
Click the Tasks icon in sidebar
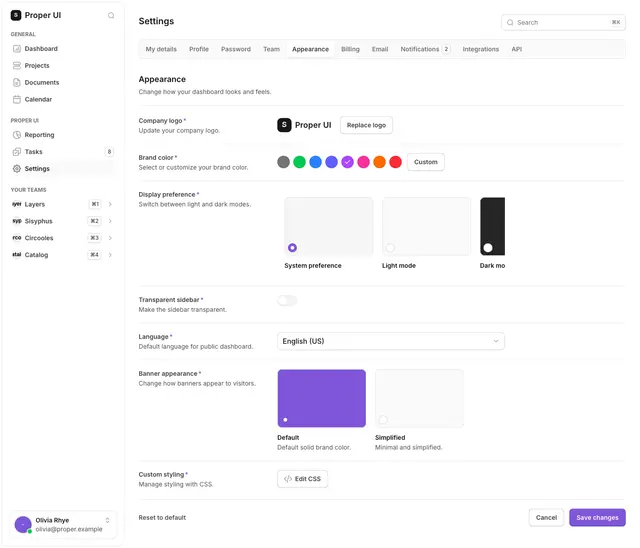click(x=17, y=152)
